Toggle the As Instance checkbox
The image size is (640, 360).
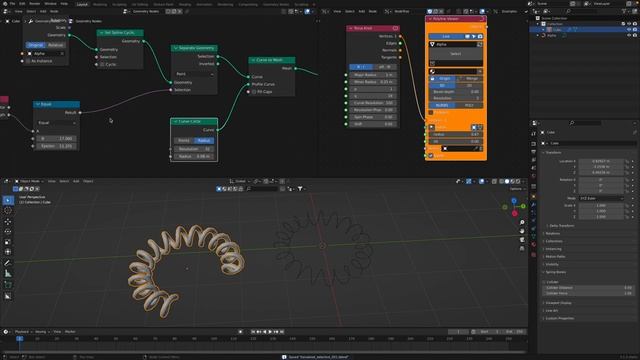(x=28, y=61)
